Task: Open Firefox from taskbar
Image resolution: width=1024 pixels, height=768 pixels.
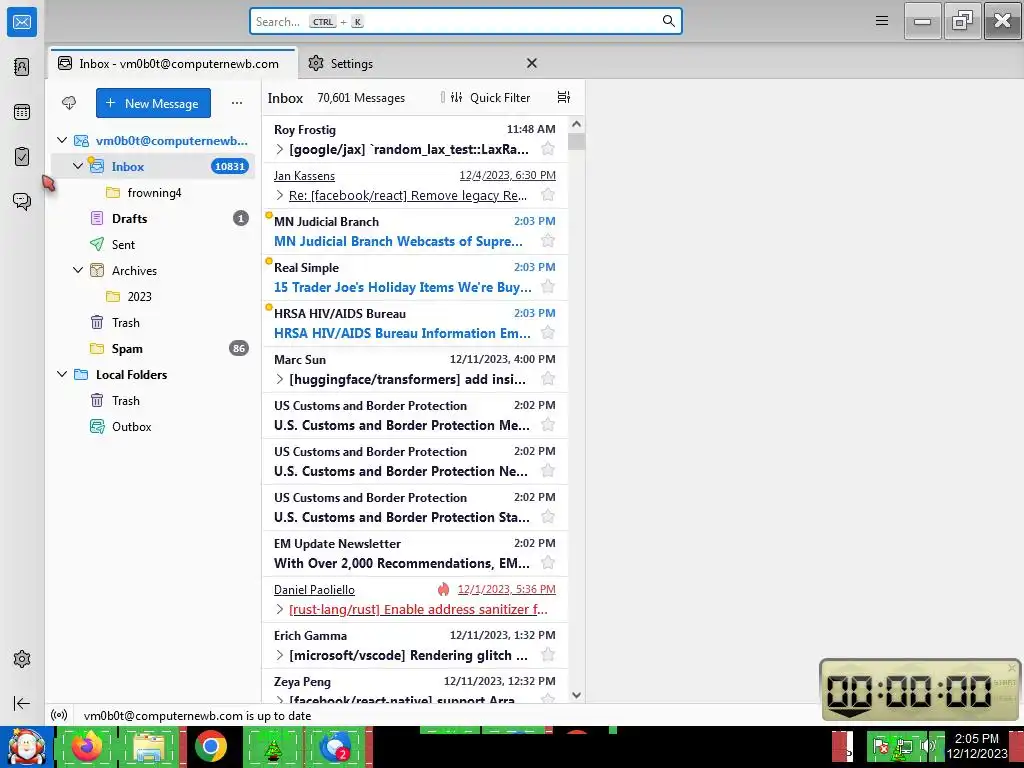Action: [x=87, y=746]
